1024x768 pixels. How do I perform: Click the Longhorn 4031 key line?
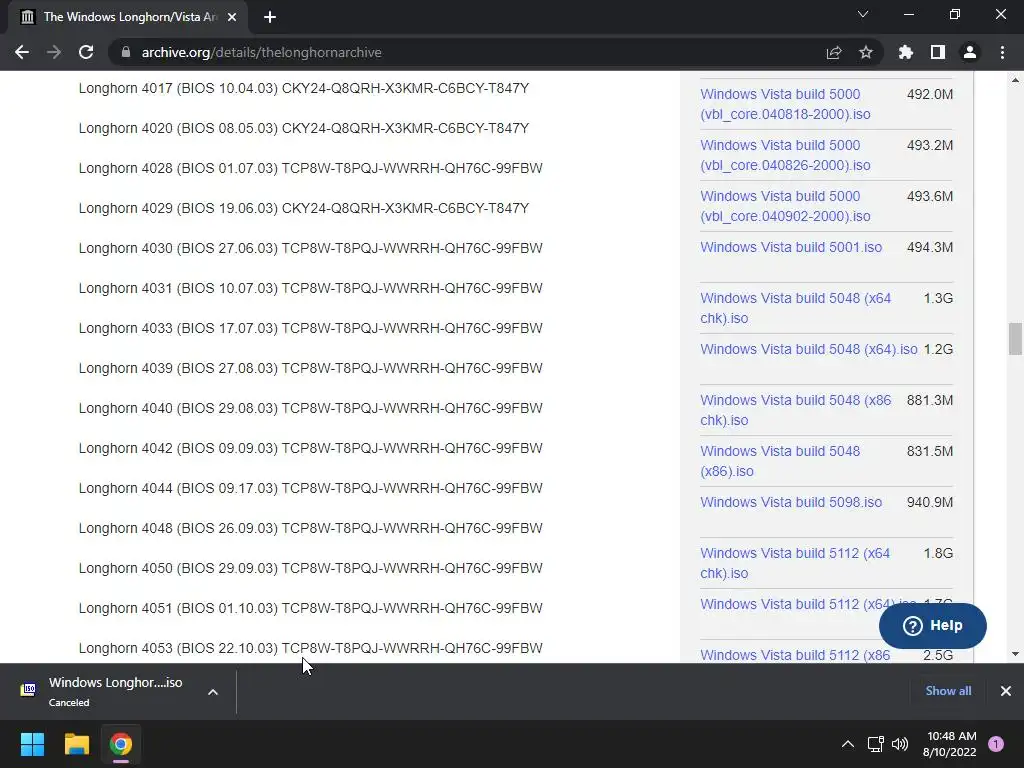[x=310, y=288]
